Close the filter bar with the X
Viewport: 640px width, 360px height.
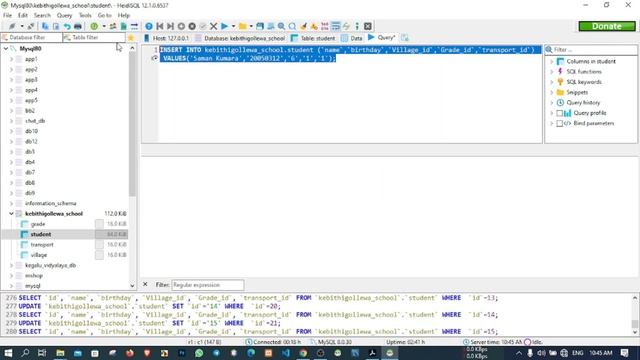point(145,284)
